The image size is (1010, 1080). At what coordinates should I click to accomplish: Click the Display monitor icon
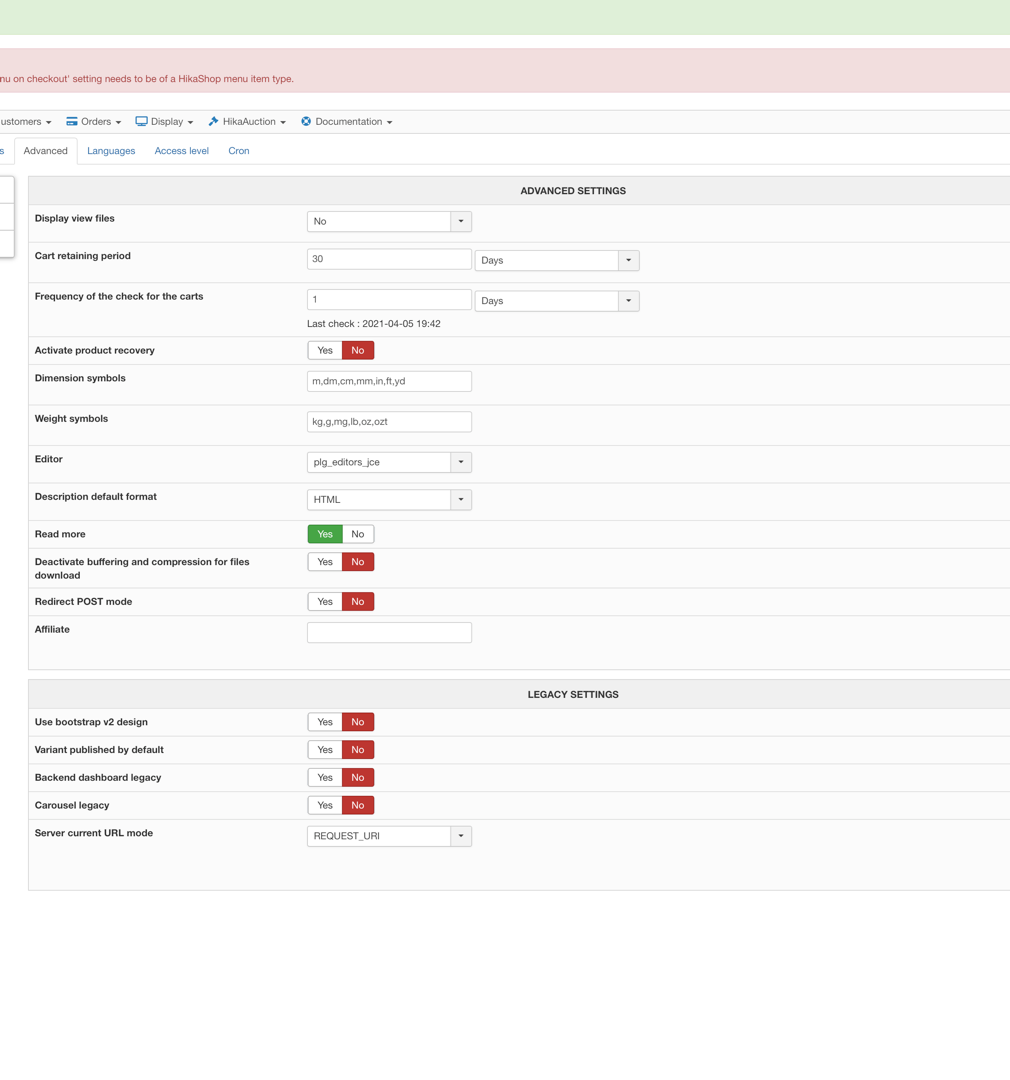point(141,121)
